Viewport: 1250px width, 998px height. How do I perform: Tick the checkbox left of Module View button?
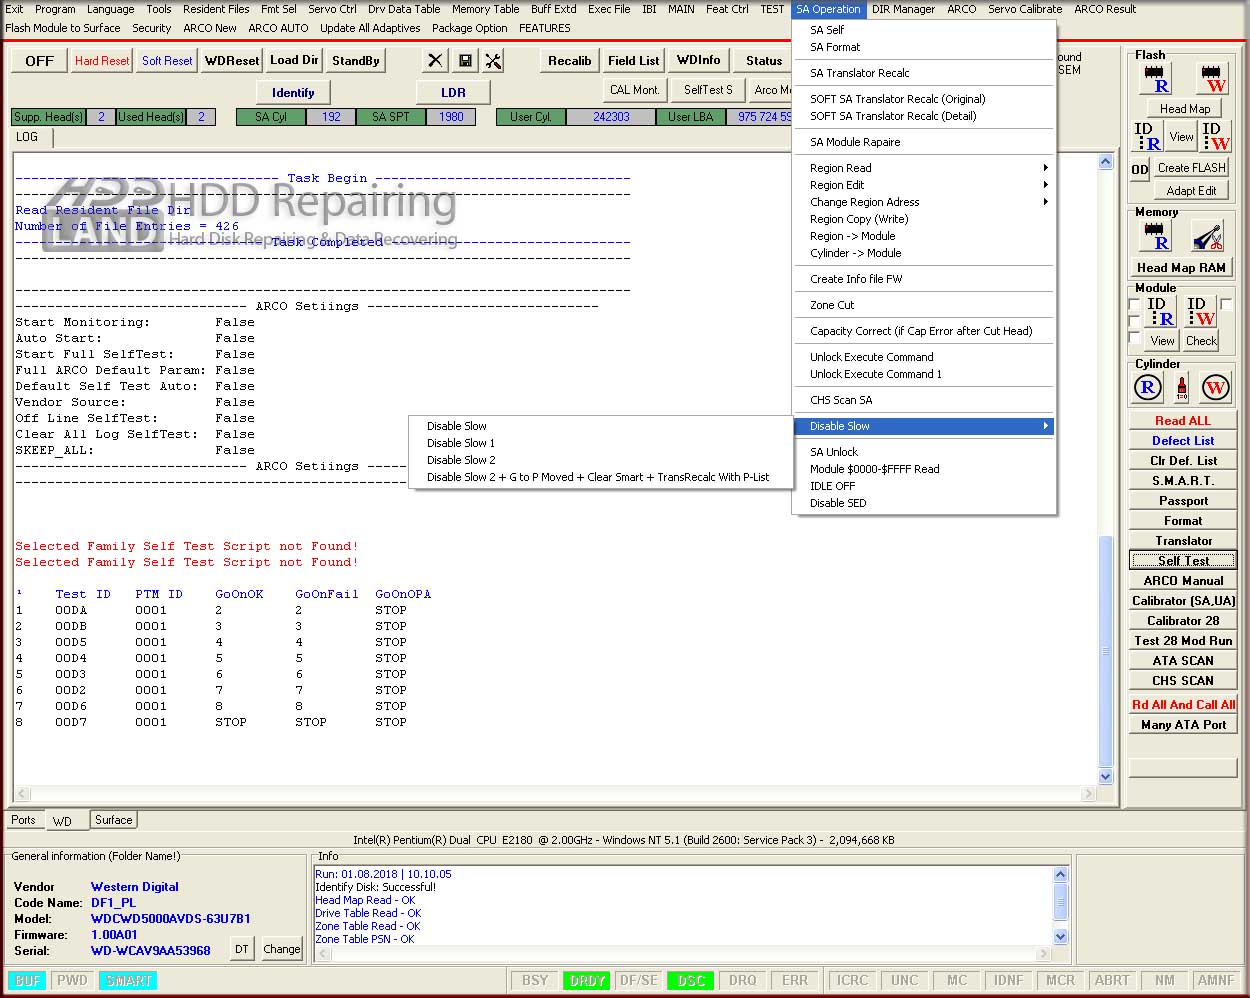pos(1134,337)
